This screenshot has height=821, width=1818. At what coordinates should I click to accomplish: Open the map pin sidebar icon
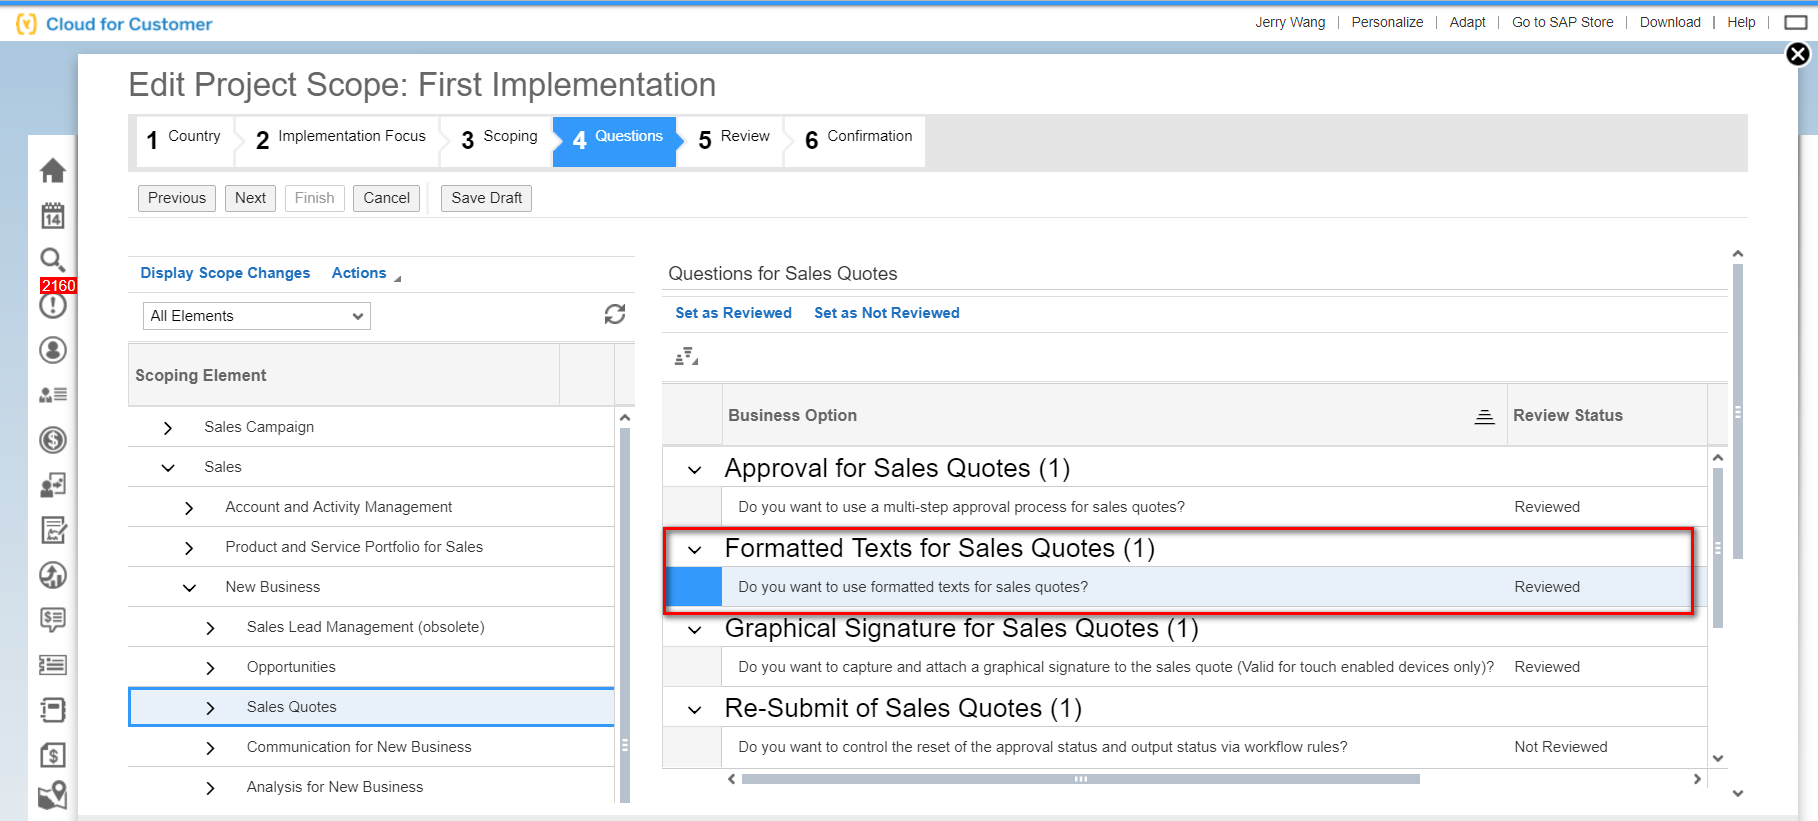pos(53,796)
